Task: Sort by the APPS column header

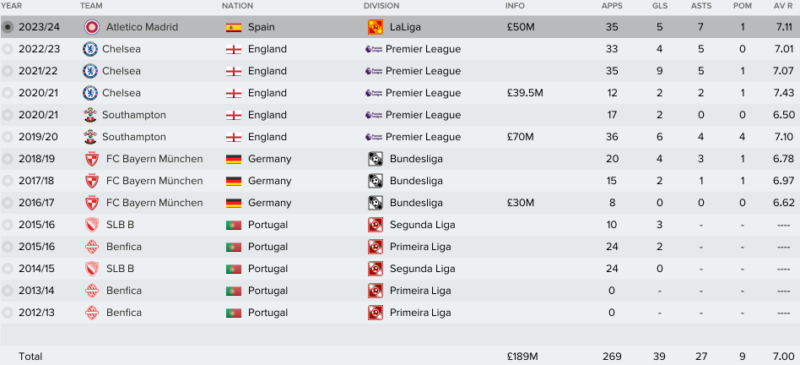Action: pos(612,6)
